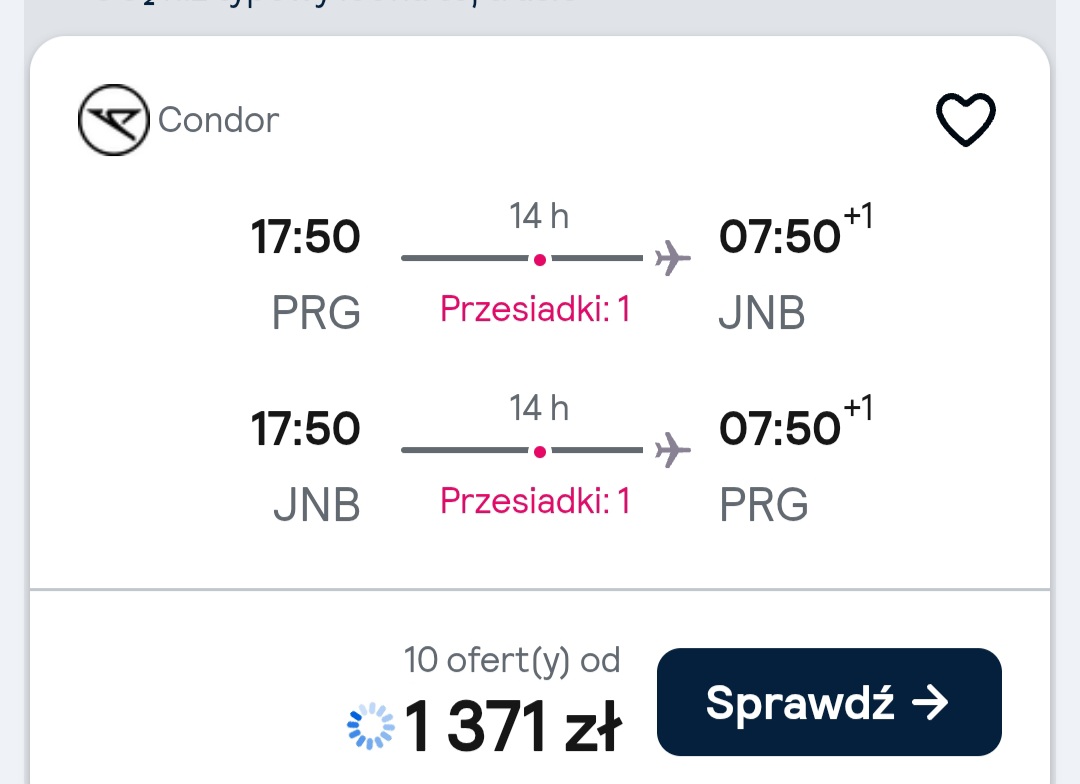
Task: Select return arrival time 07:50 at PRG
Action: coord(779,429)
